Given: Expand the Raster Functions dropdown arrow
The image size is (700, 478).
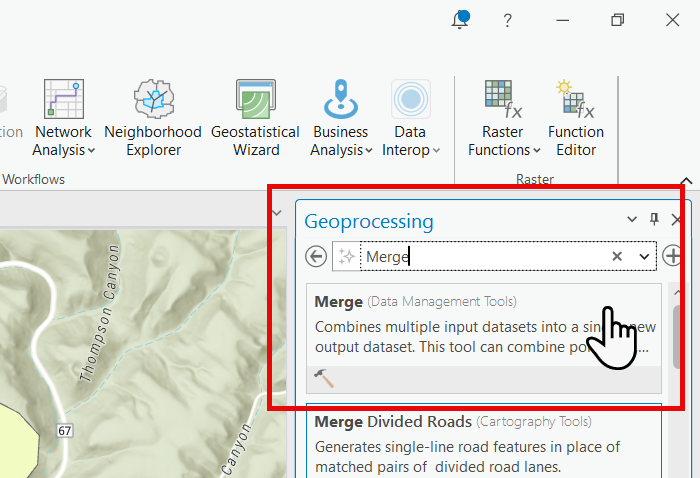Looking at the screenshot, I should tap(537, 151).
